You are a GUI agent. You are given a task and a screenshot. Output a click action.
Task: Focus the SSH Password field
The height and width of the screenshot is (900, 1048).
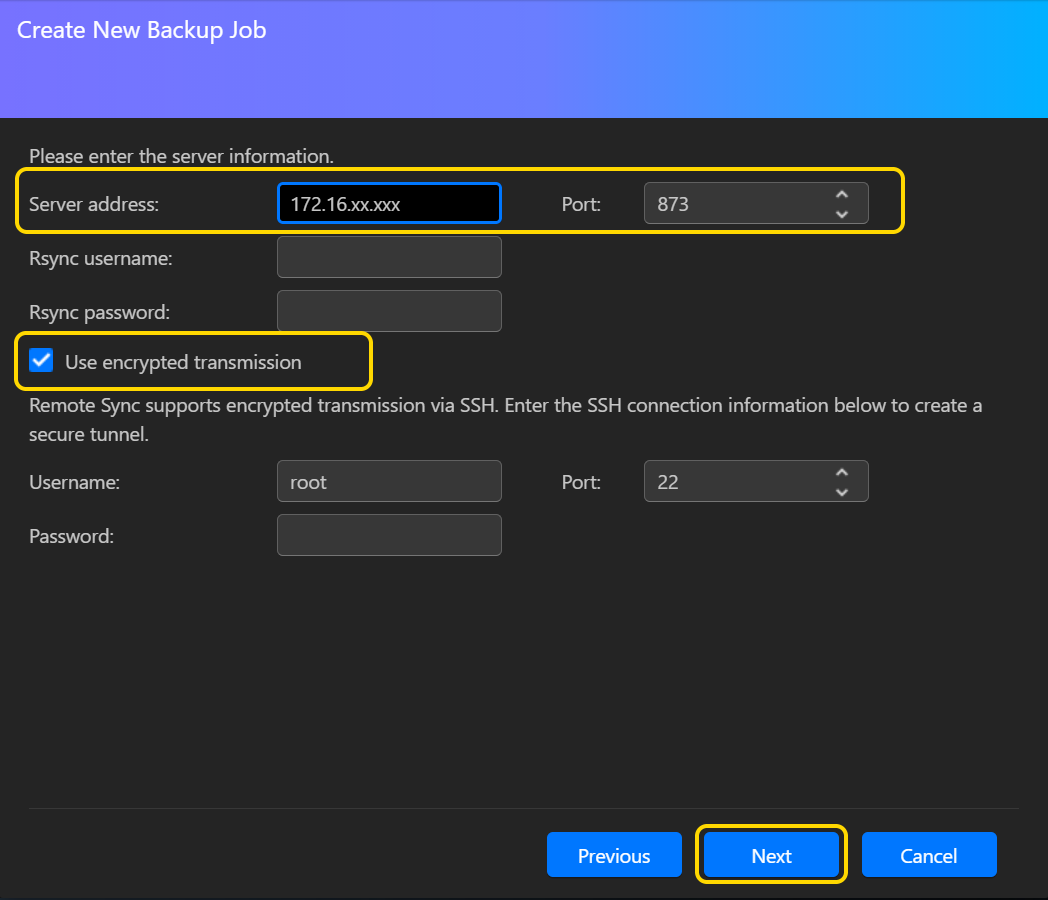coord(389,535)
